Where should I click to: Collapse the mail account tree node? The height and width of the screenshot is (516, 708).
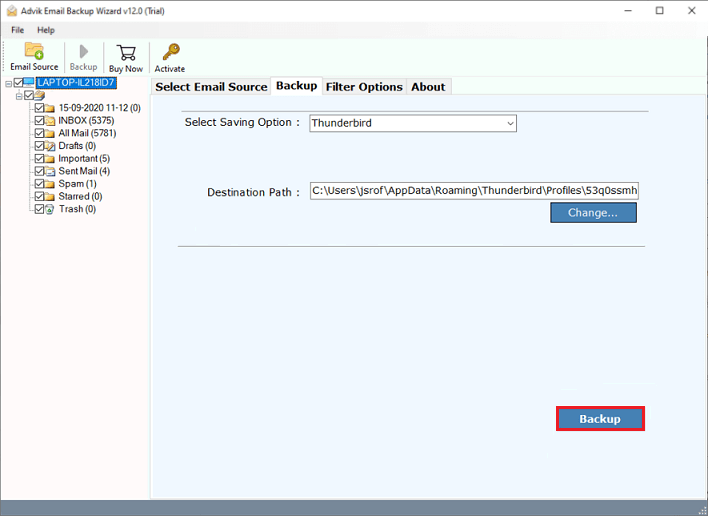click(x=19, y=96)
